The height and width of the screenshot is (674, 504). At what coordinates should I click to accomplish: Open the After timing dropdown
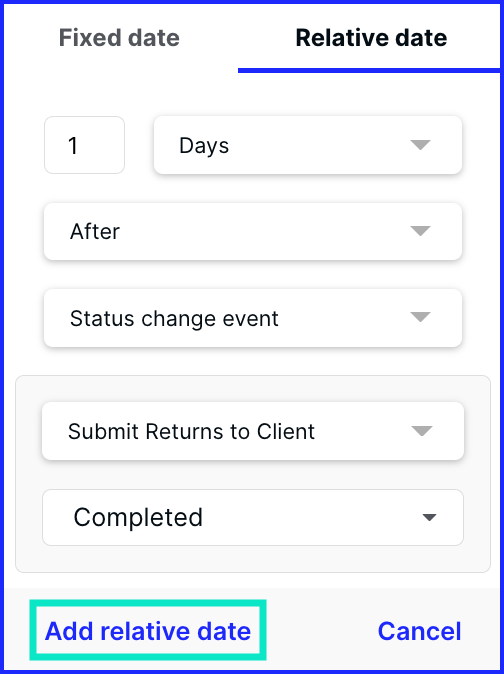click(x=253, y=231)
